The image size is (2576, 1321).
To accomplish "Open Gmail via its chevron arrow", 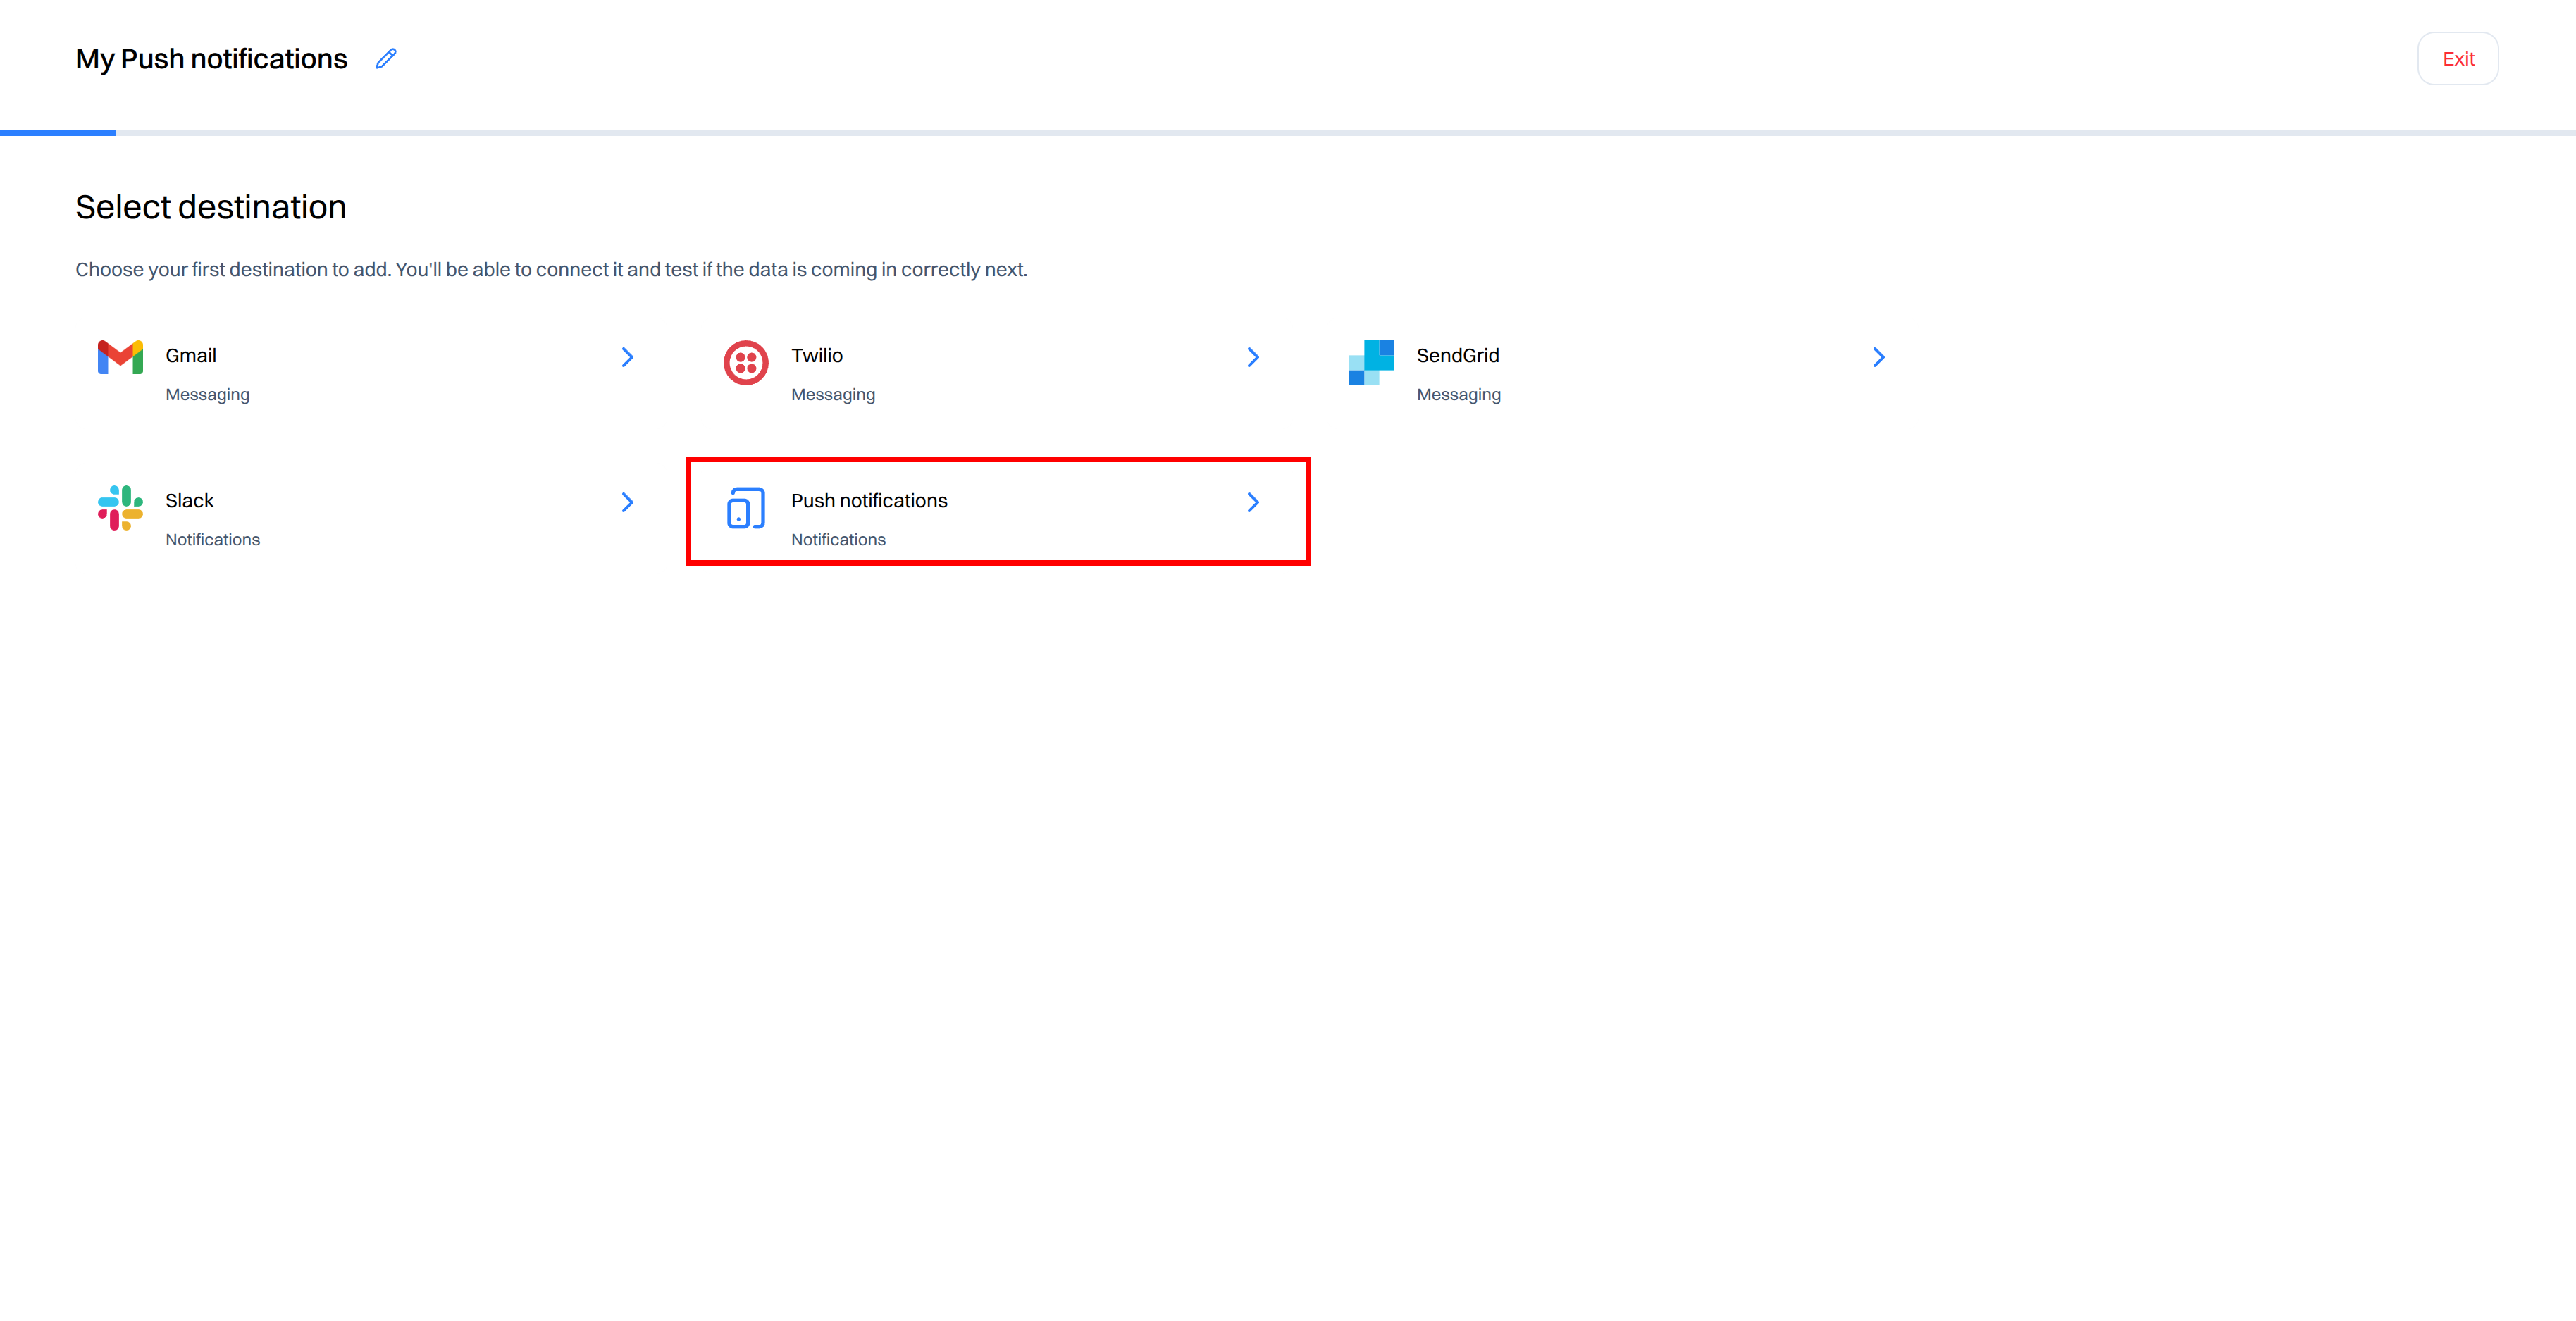I will [x=627, y=357].
